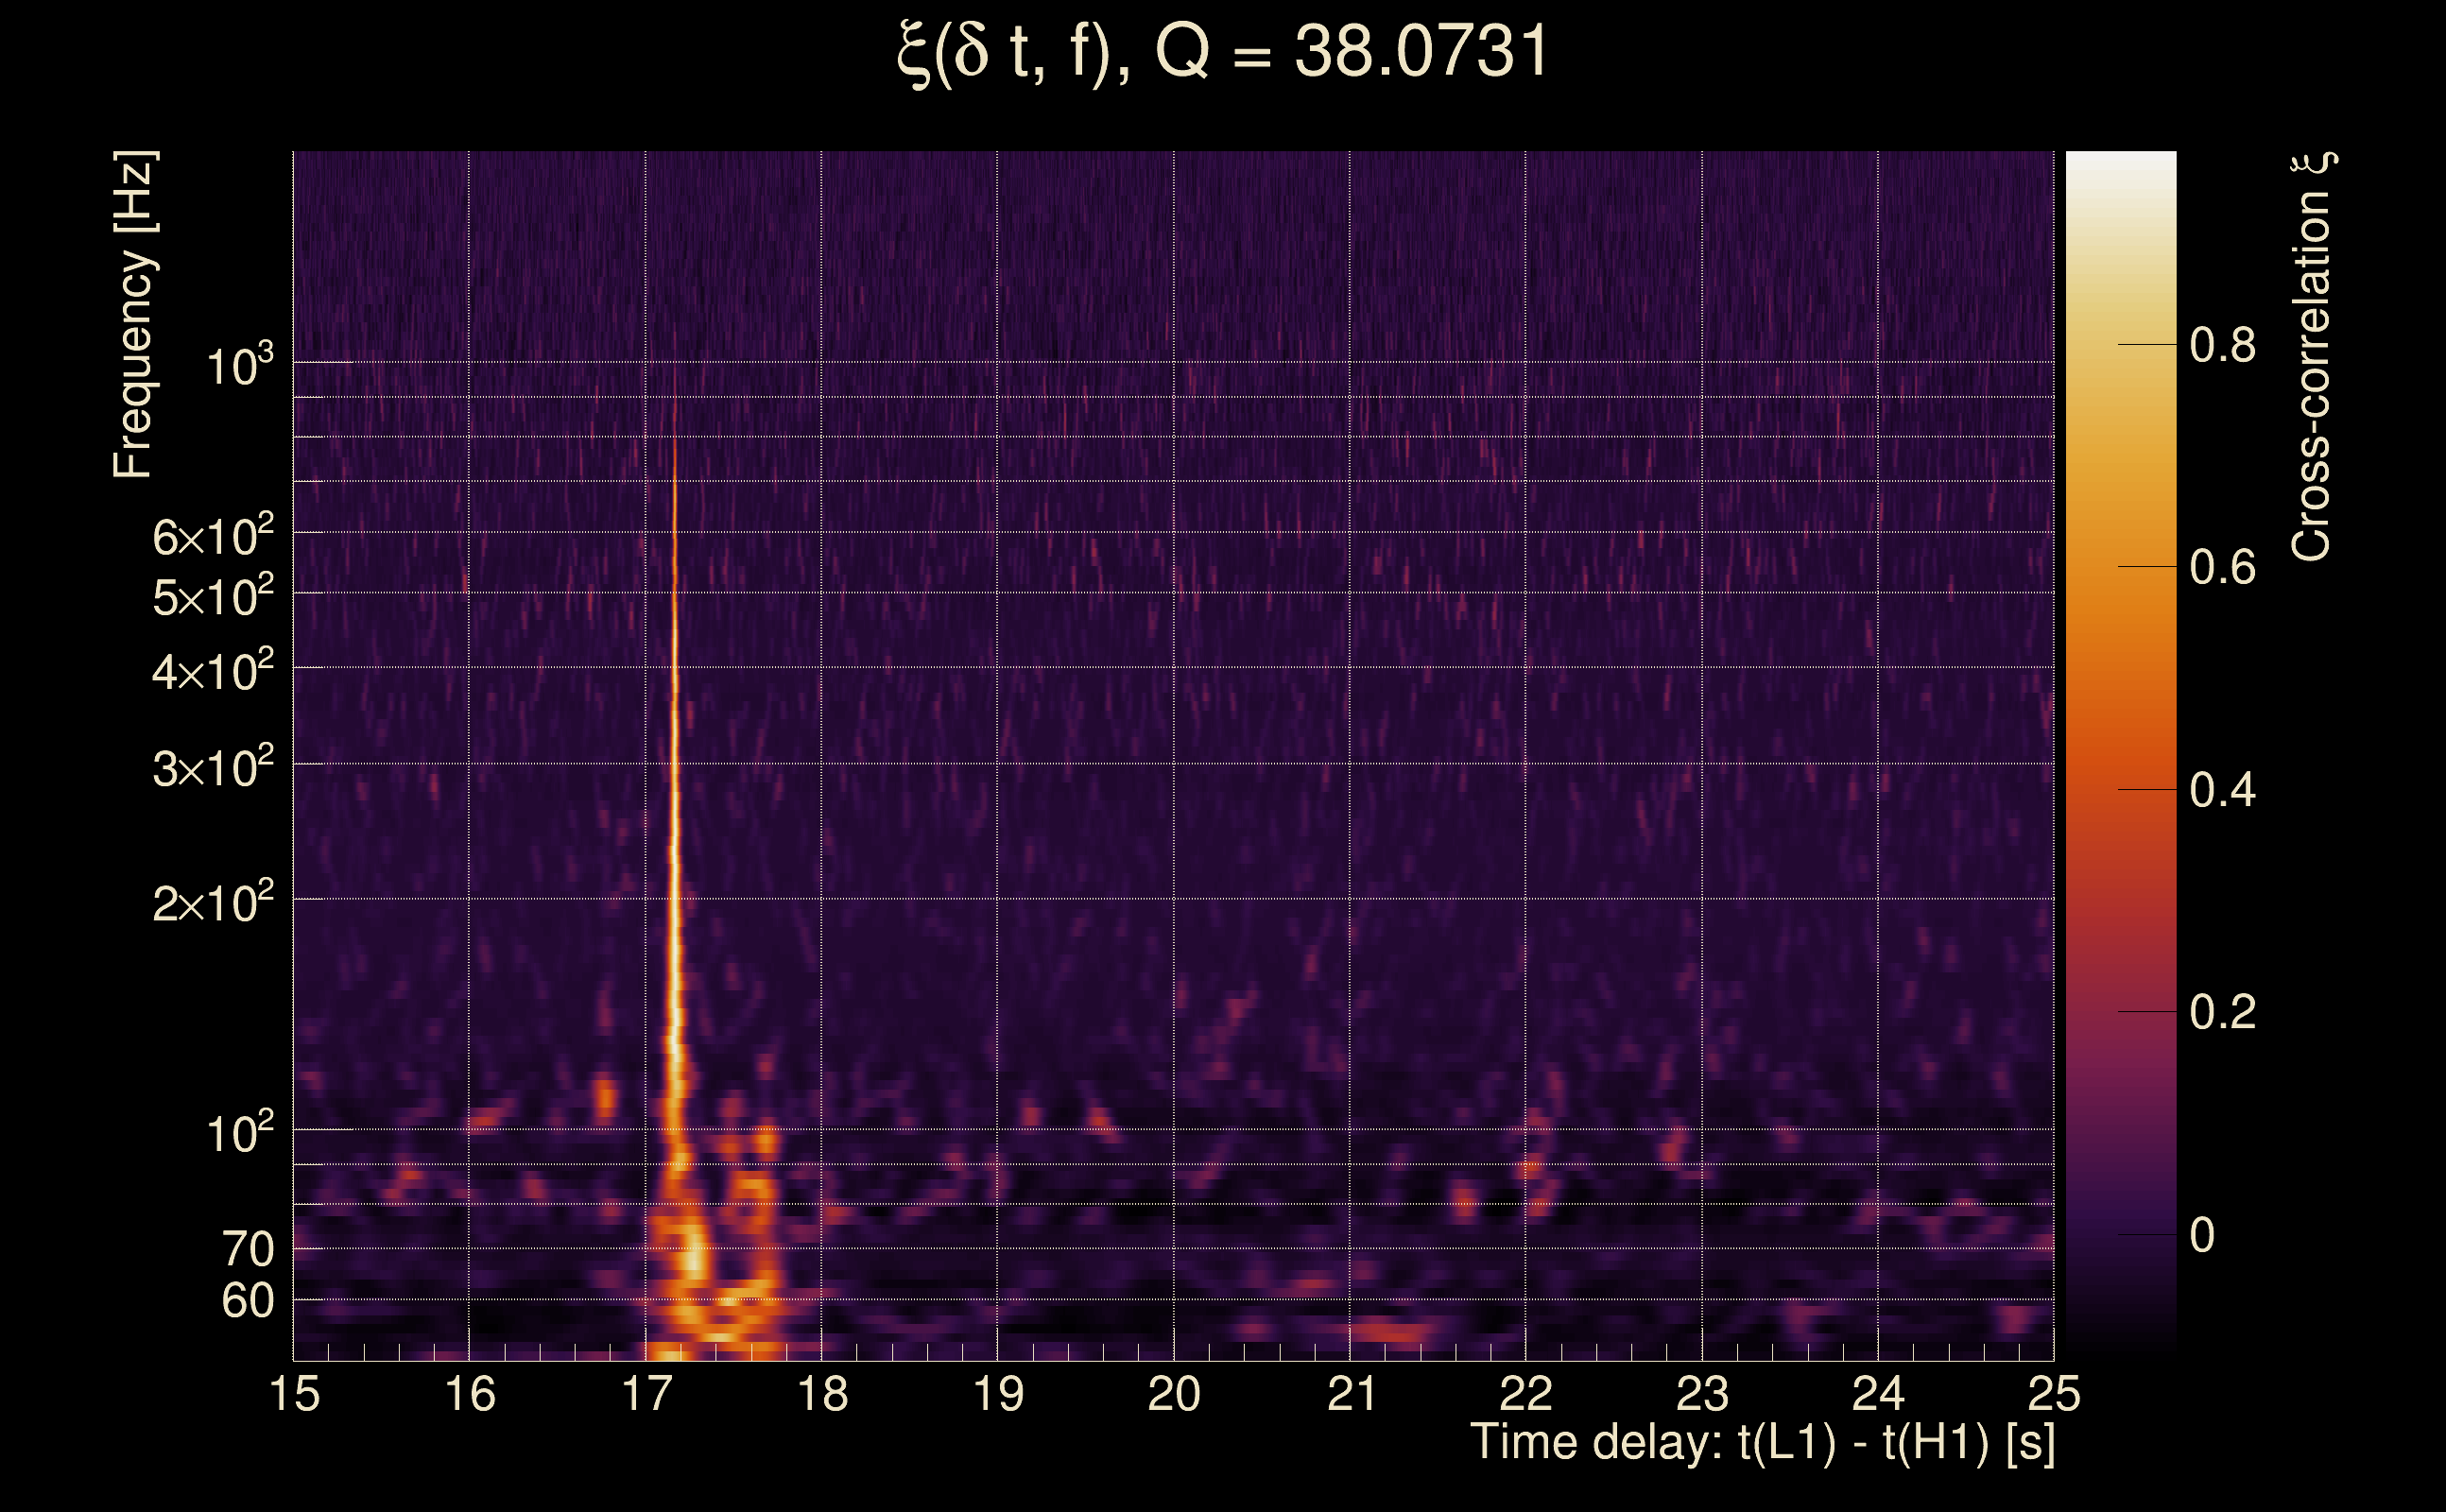Click the 0.8 tick label on colorbar
The width and height of the screenshot is (2446, 1512).
pos(2222,346)
